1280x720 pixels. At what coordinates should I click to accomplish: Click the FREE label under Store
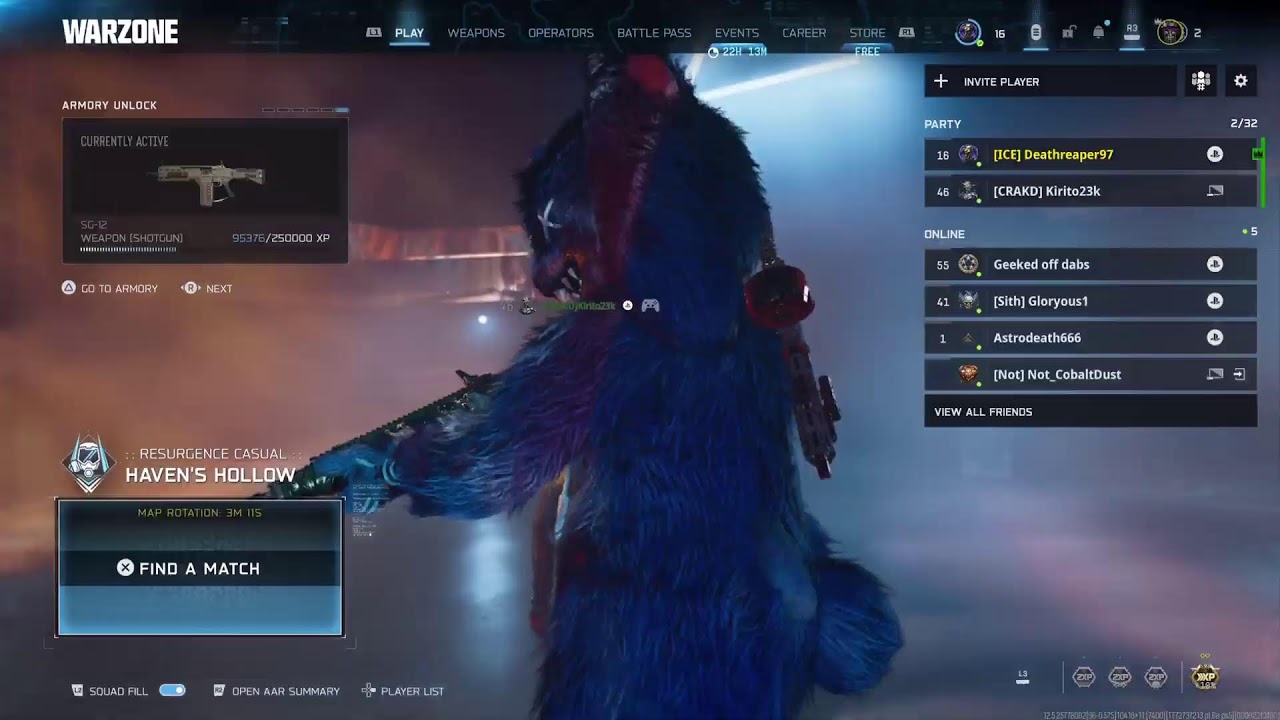click(x=867, y=52)
